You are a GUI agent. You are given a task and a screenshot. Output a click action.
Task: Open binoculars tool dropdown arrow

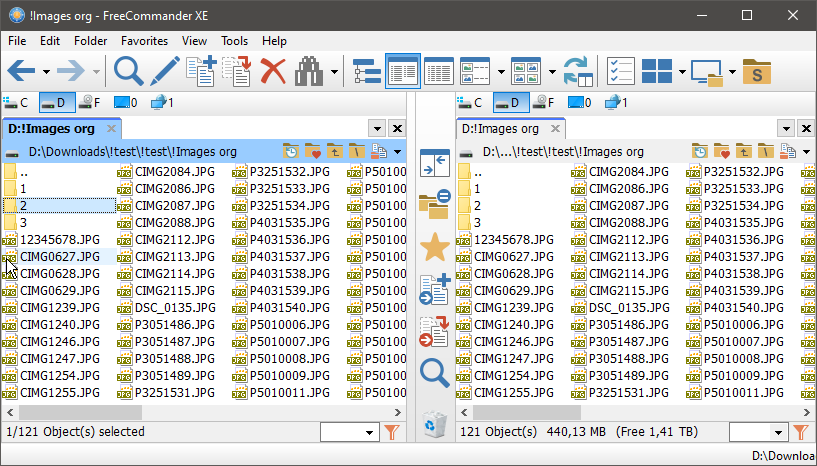(x=334, y=72)
